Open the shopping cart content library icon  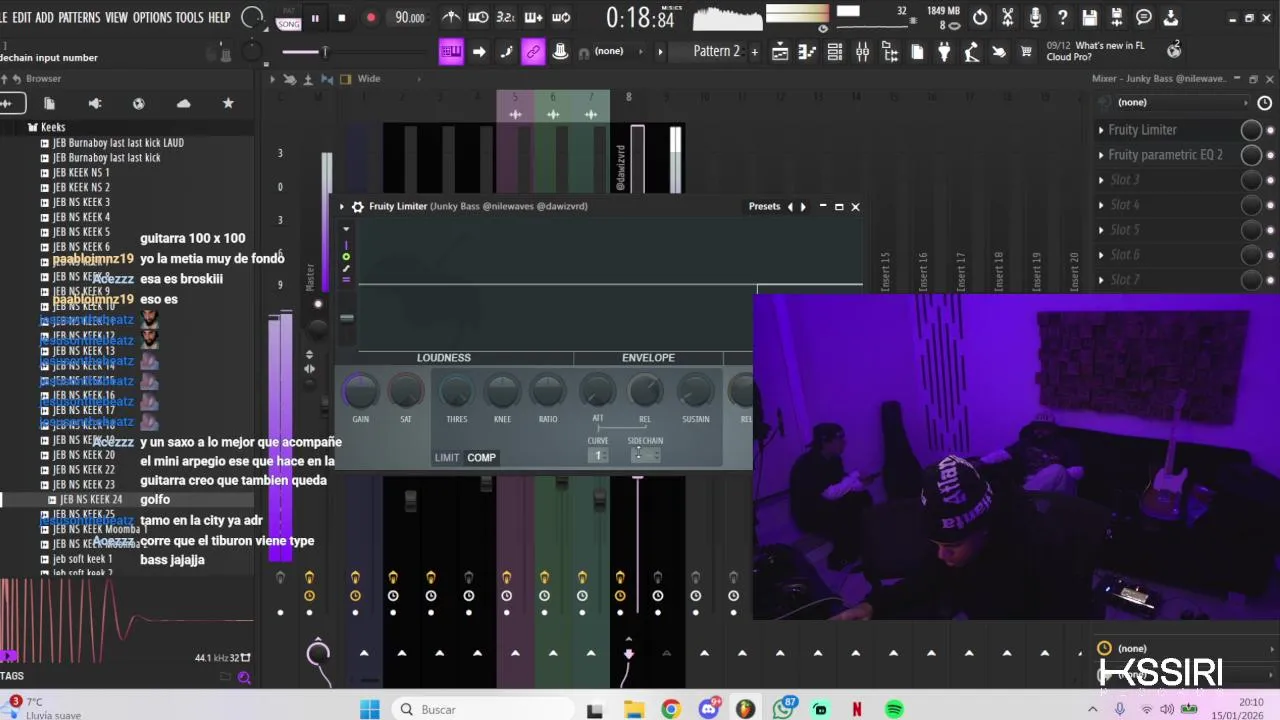[1026, 52]
